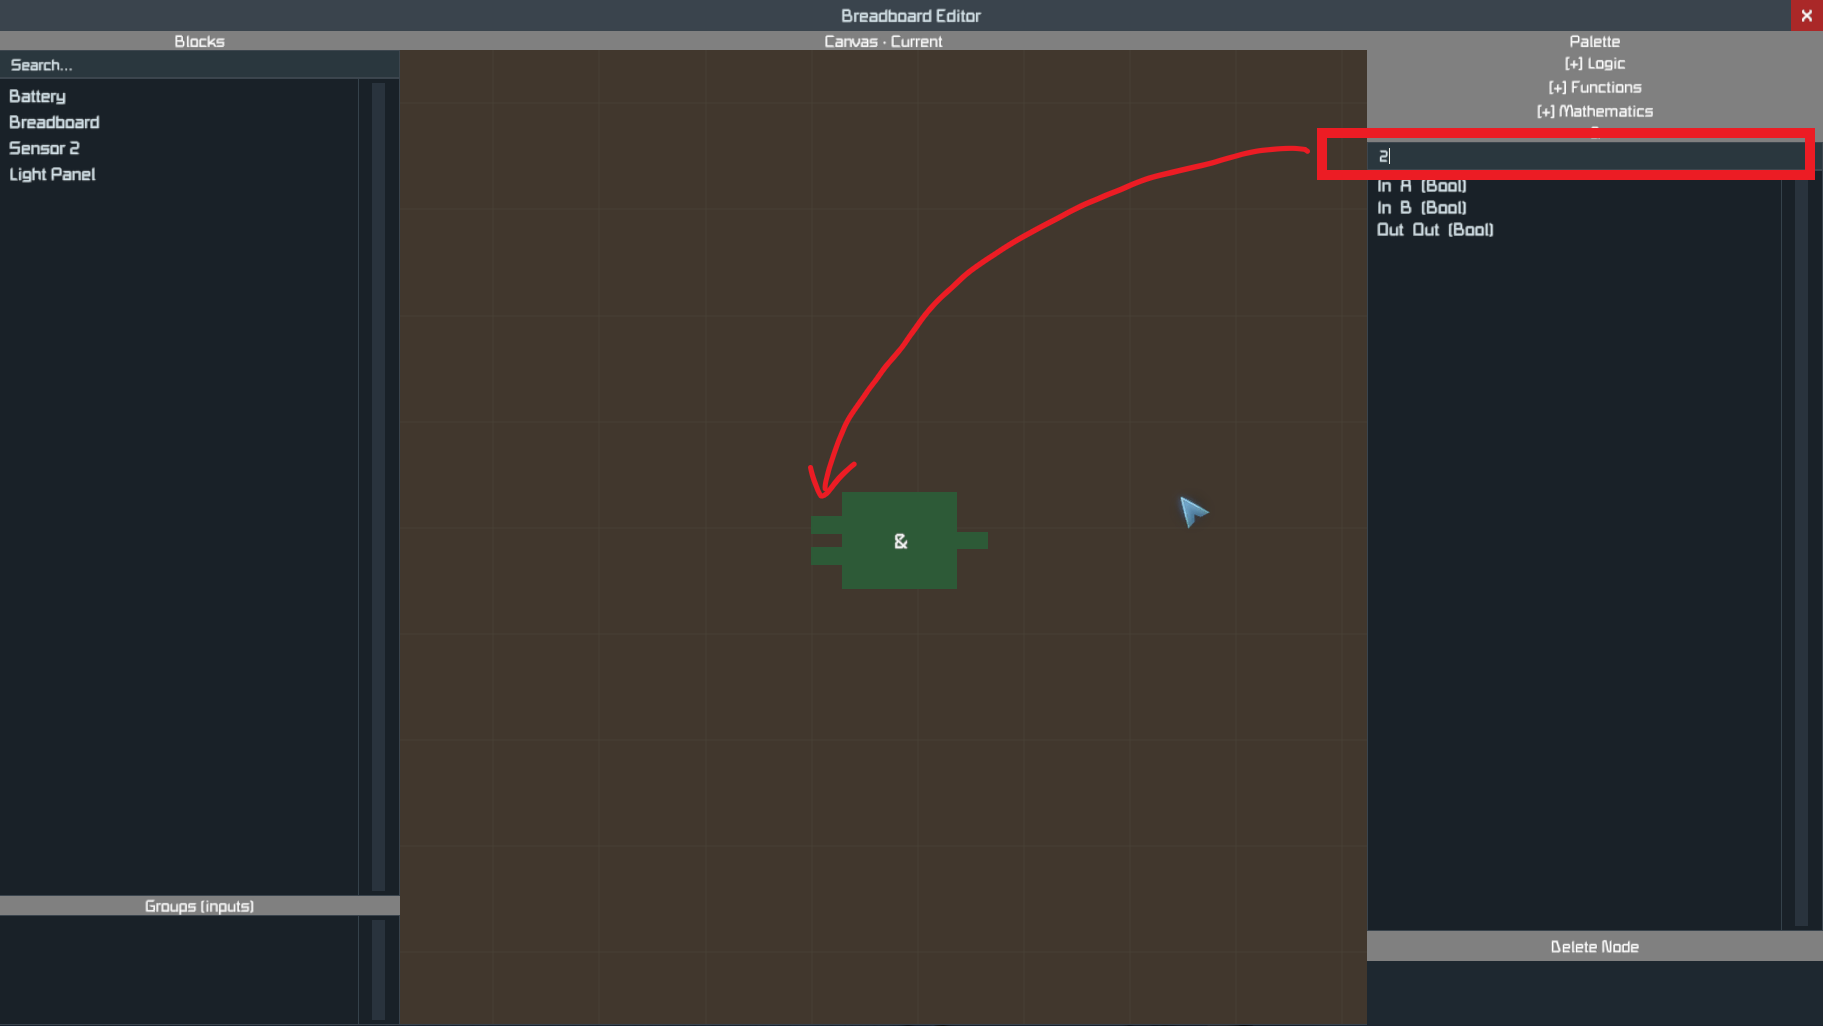Click the Delete Node button

[x=1594, y=946]
